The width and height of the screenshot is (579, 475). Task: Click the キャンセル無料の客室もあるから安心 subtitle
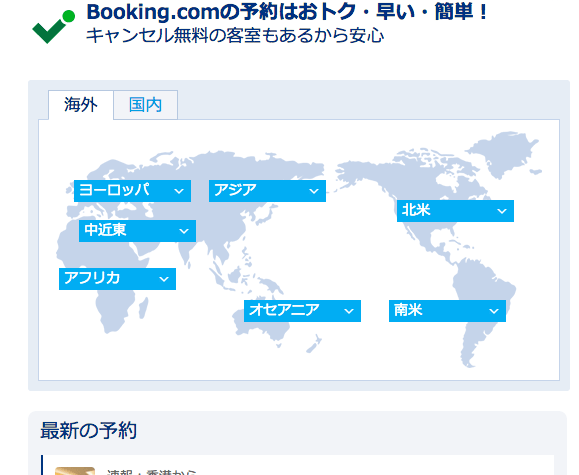235,36
